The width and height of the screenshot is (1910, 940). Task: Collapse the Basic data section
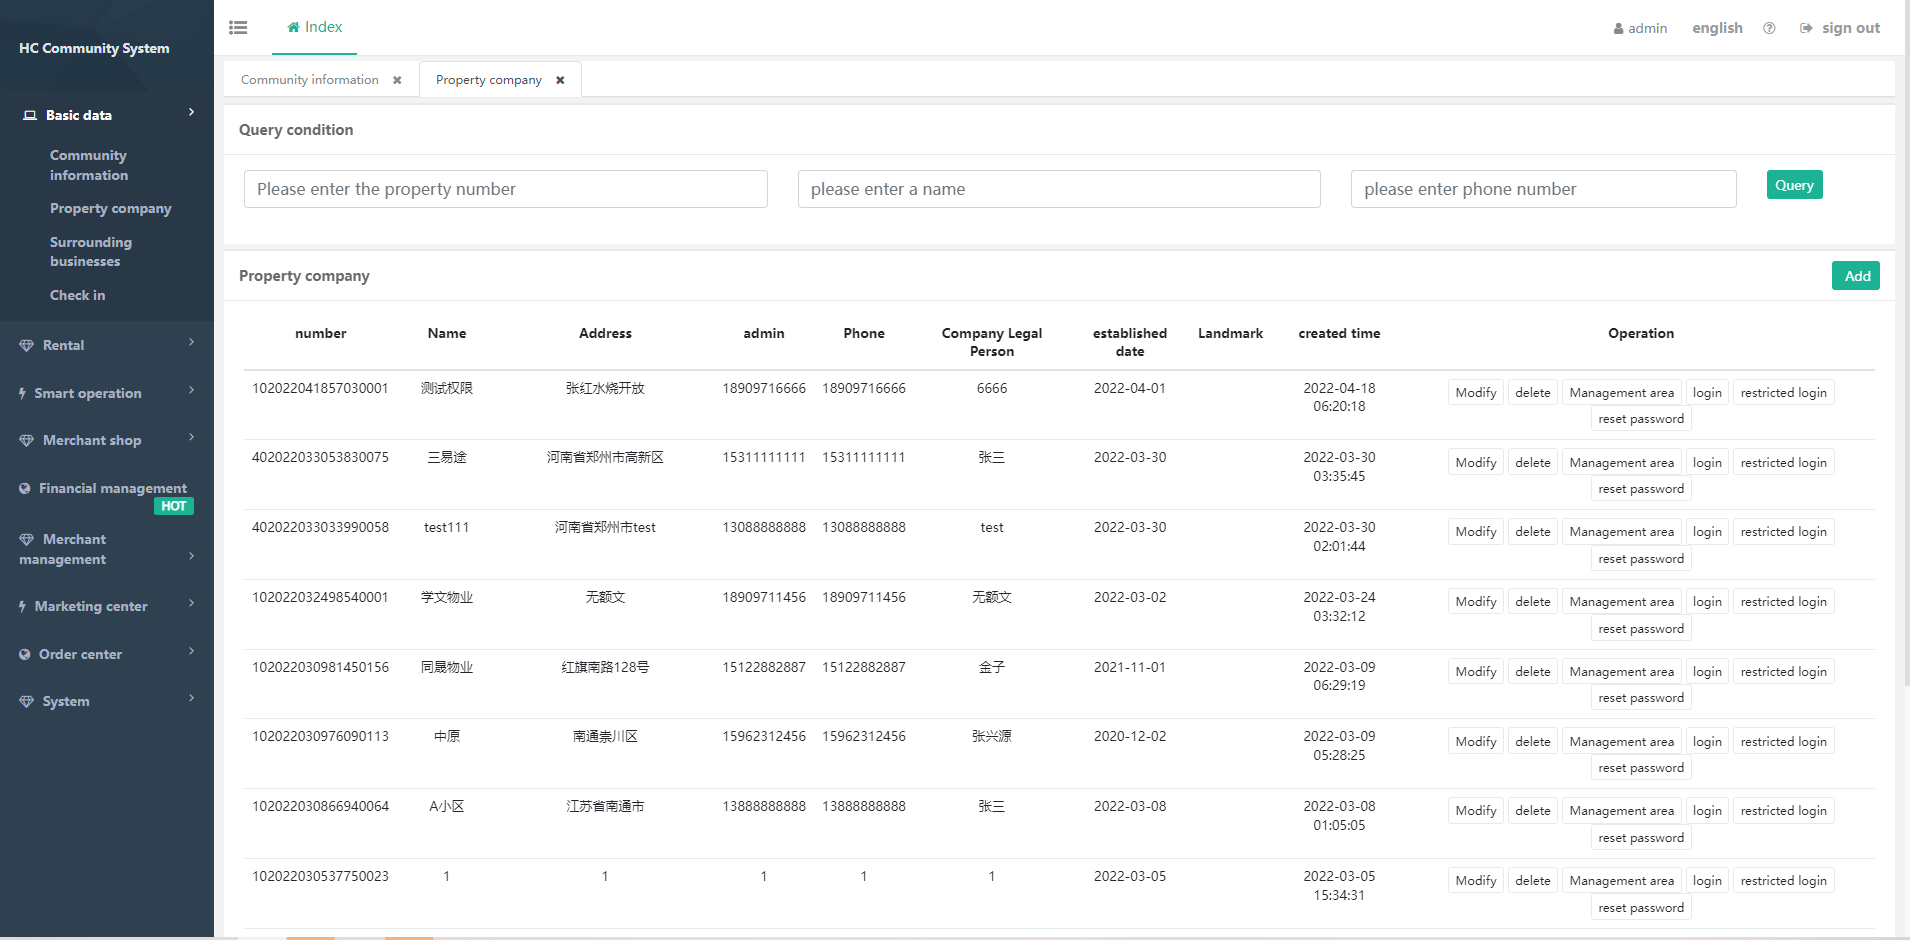191,113
